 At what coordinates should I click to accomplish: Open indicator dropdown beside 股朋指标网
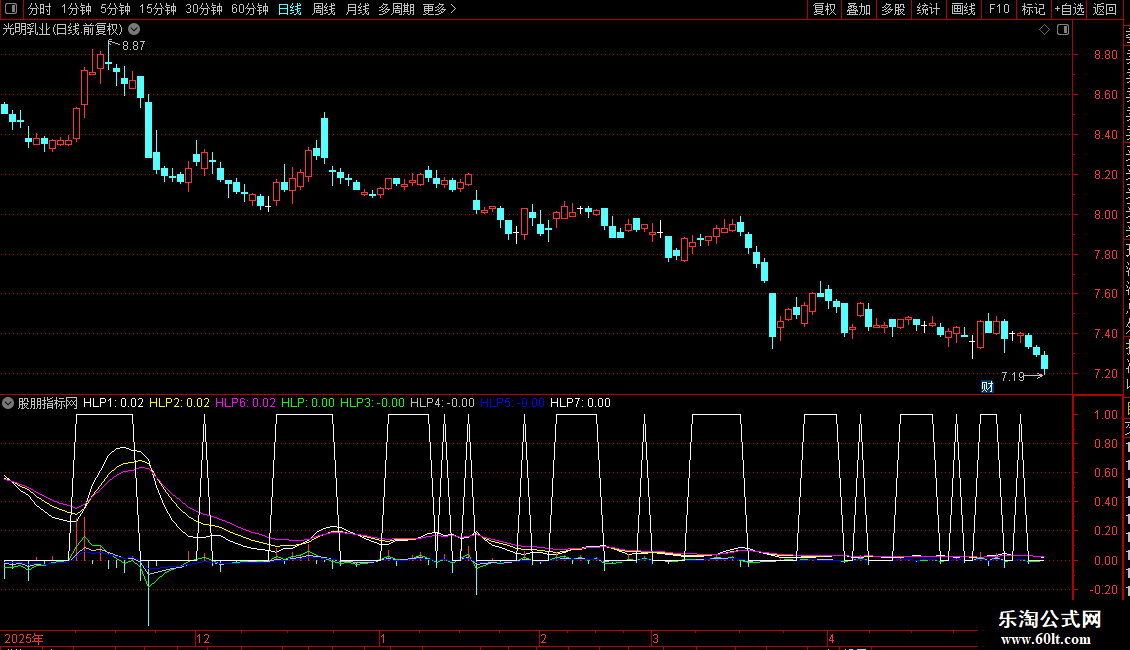(x=8, y=403)
